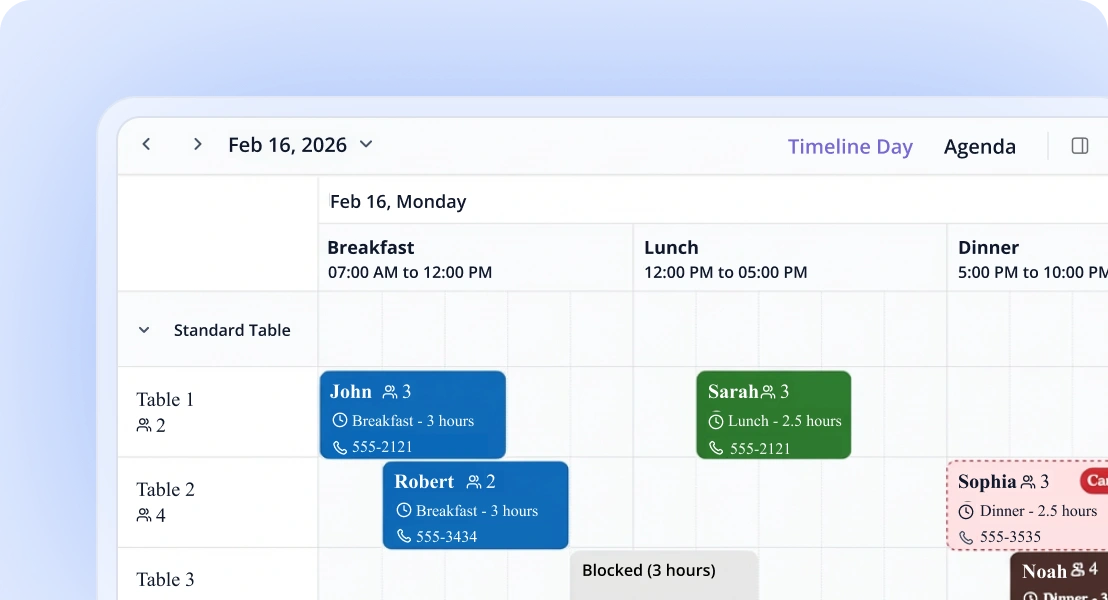Open the Feb 16, 2026 date picker
This screenshot has width=1108, height=600.
point(300,145)
